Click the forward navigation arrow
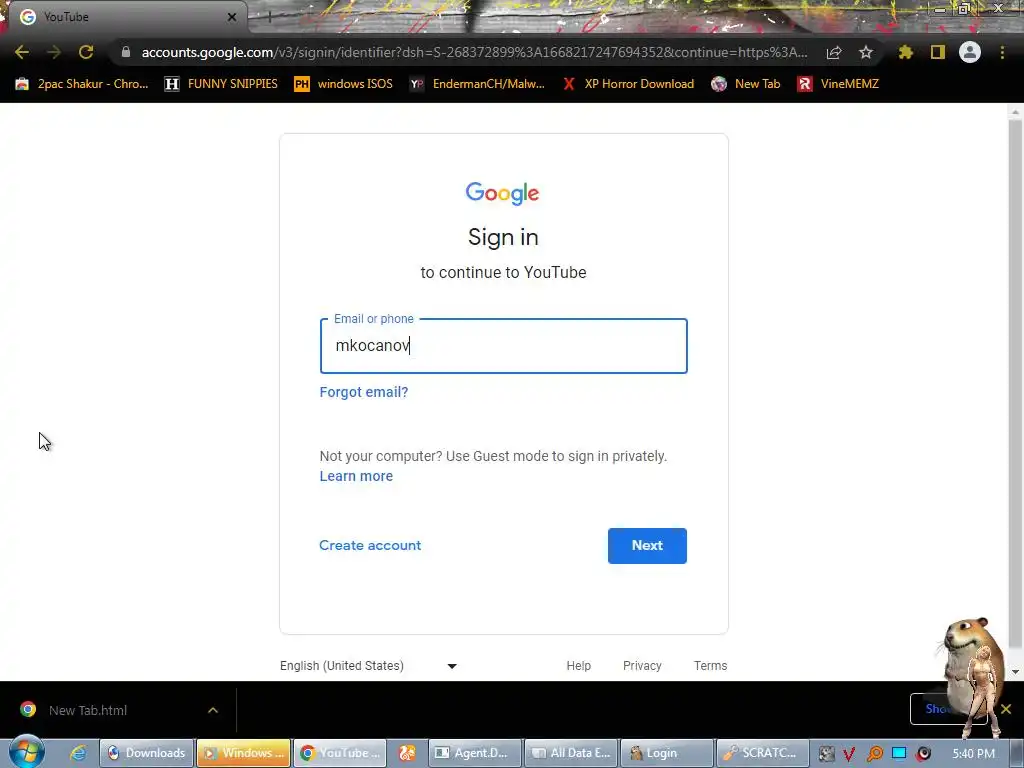The image size is (1024, 768). (54, 52)
